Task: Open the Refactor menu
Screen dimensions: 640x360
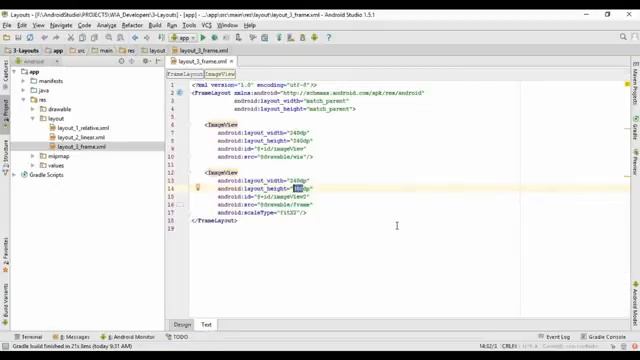Action: pyautogui.click(x=132, y=25)
